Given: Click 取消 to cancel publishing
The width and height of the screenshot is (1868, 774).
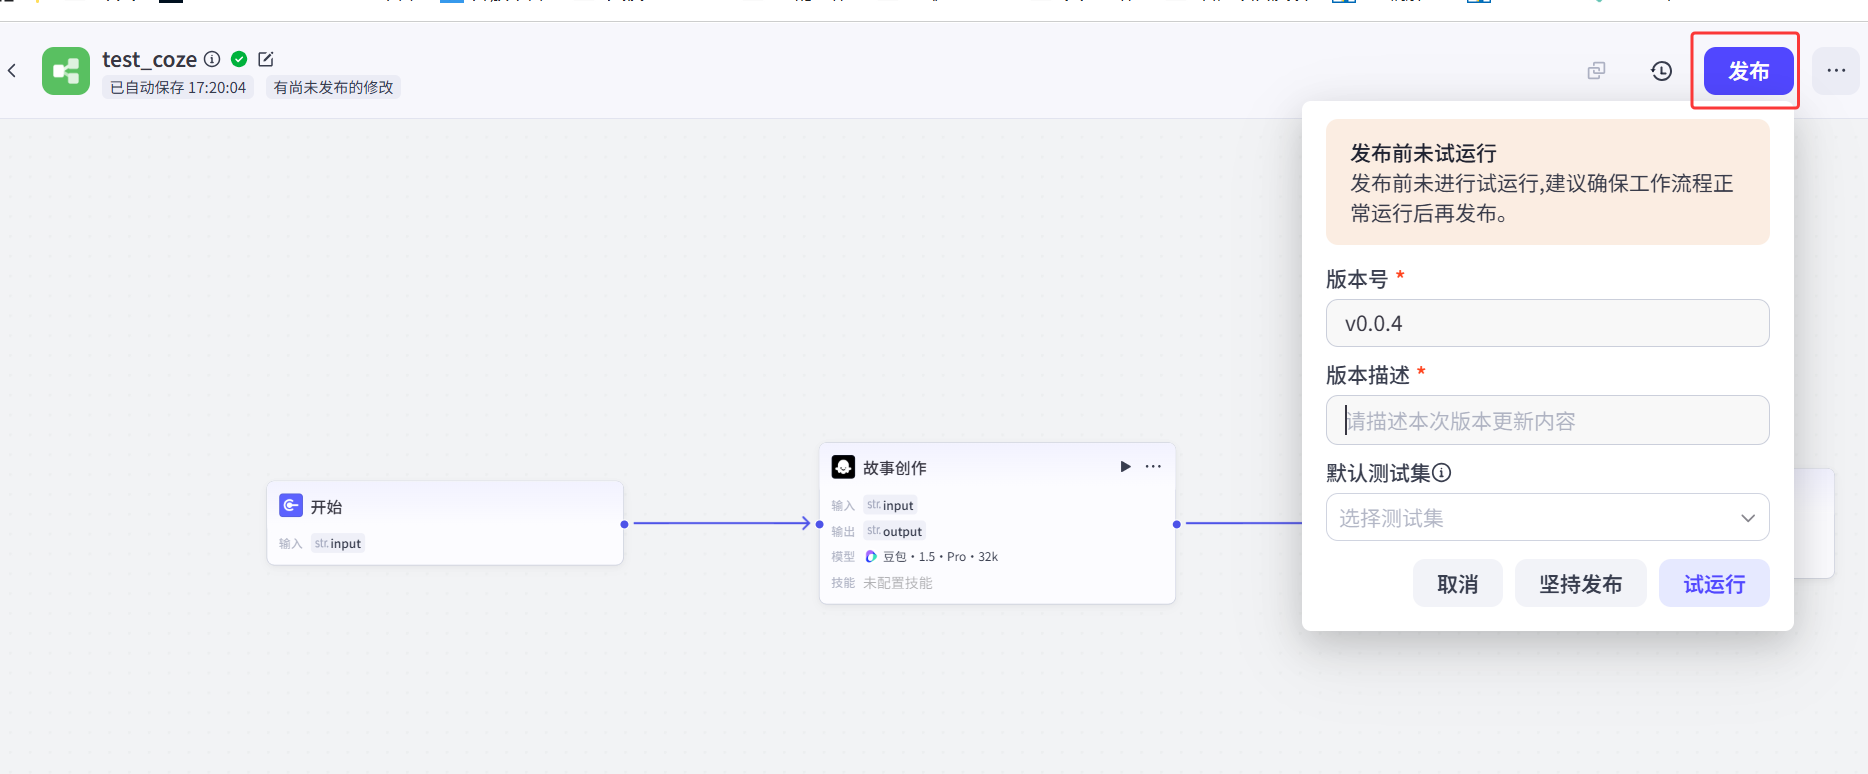Looking at the screenshot, I should (x=1457, y=584).
